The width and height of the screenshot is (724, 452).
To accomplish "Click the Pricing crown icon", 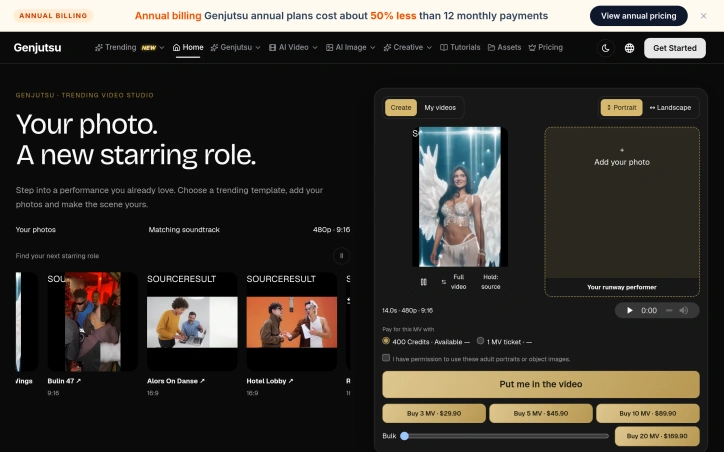I will click(532, 47).
